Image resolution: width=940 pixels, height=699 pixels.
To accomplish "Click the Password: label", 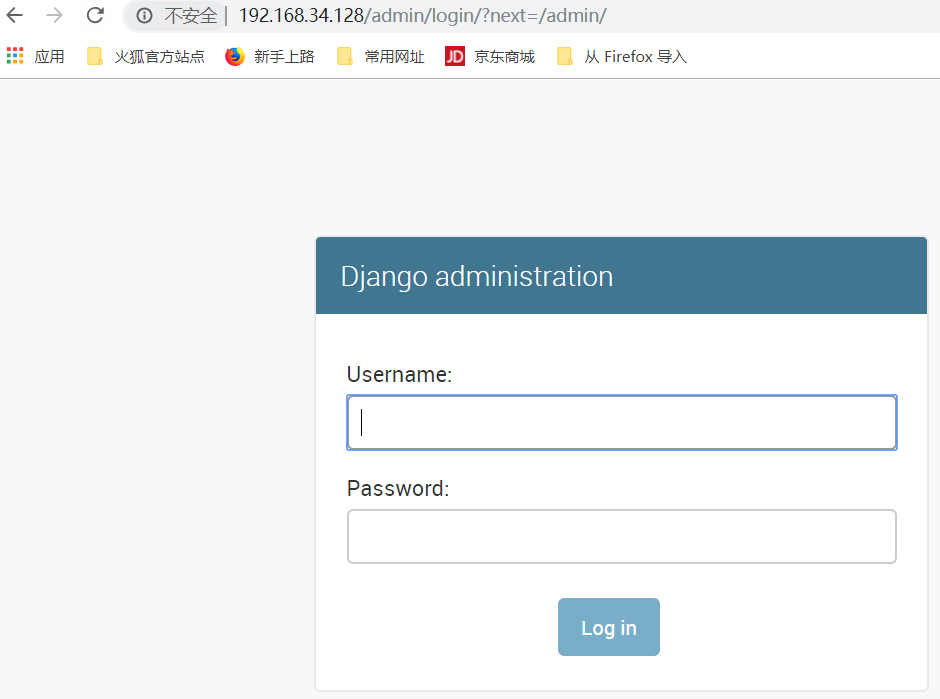I will tap(398, 489).
